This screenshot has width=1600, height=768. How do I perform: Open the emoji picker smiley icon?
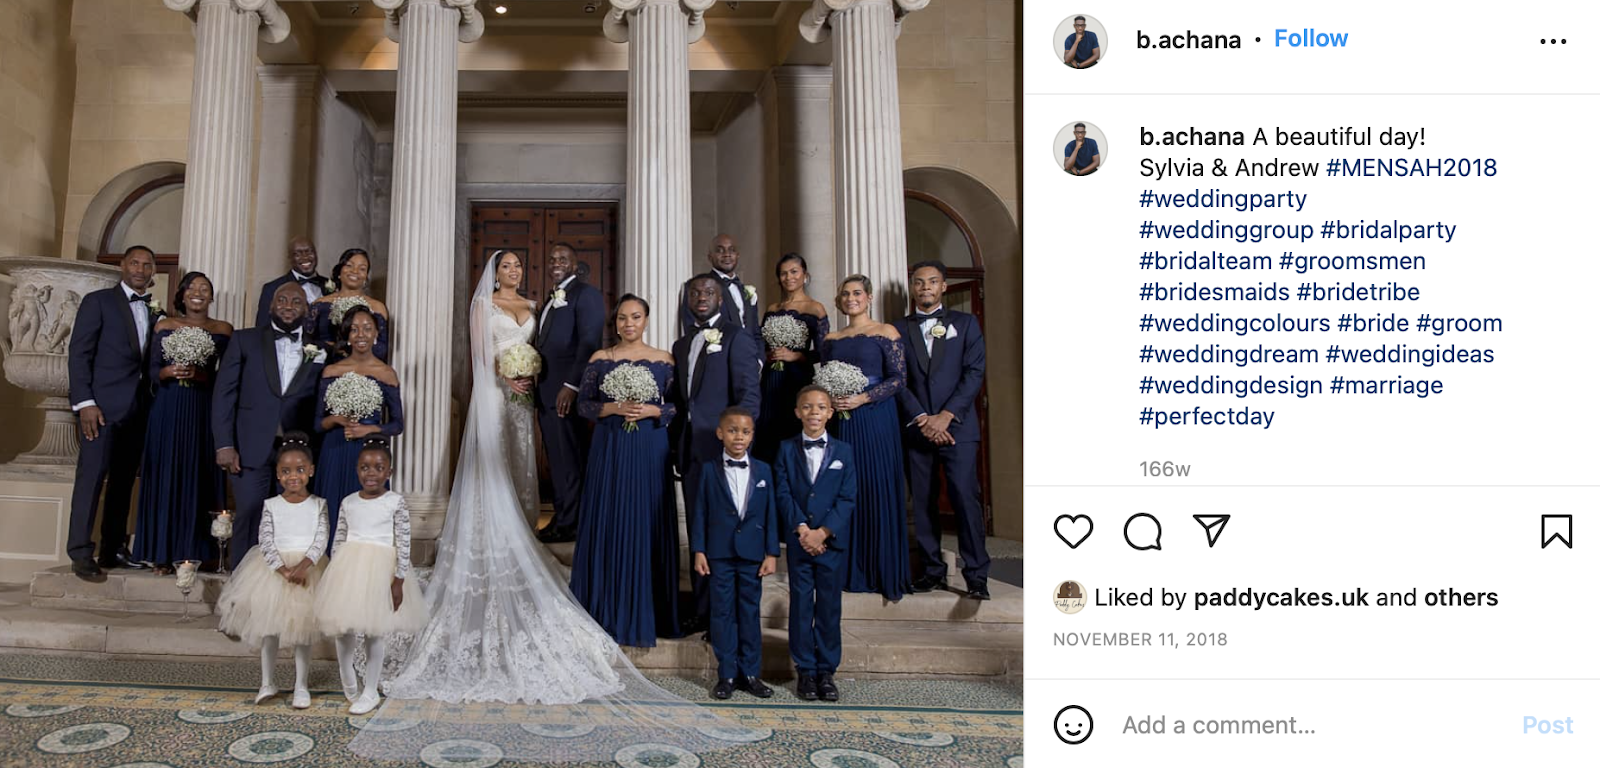click(1073, 725)
